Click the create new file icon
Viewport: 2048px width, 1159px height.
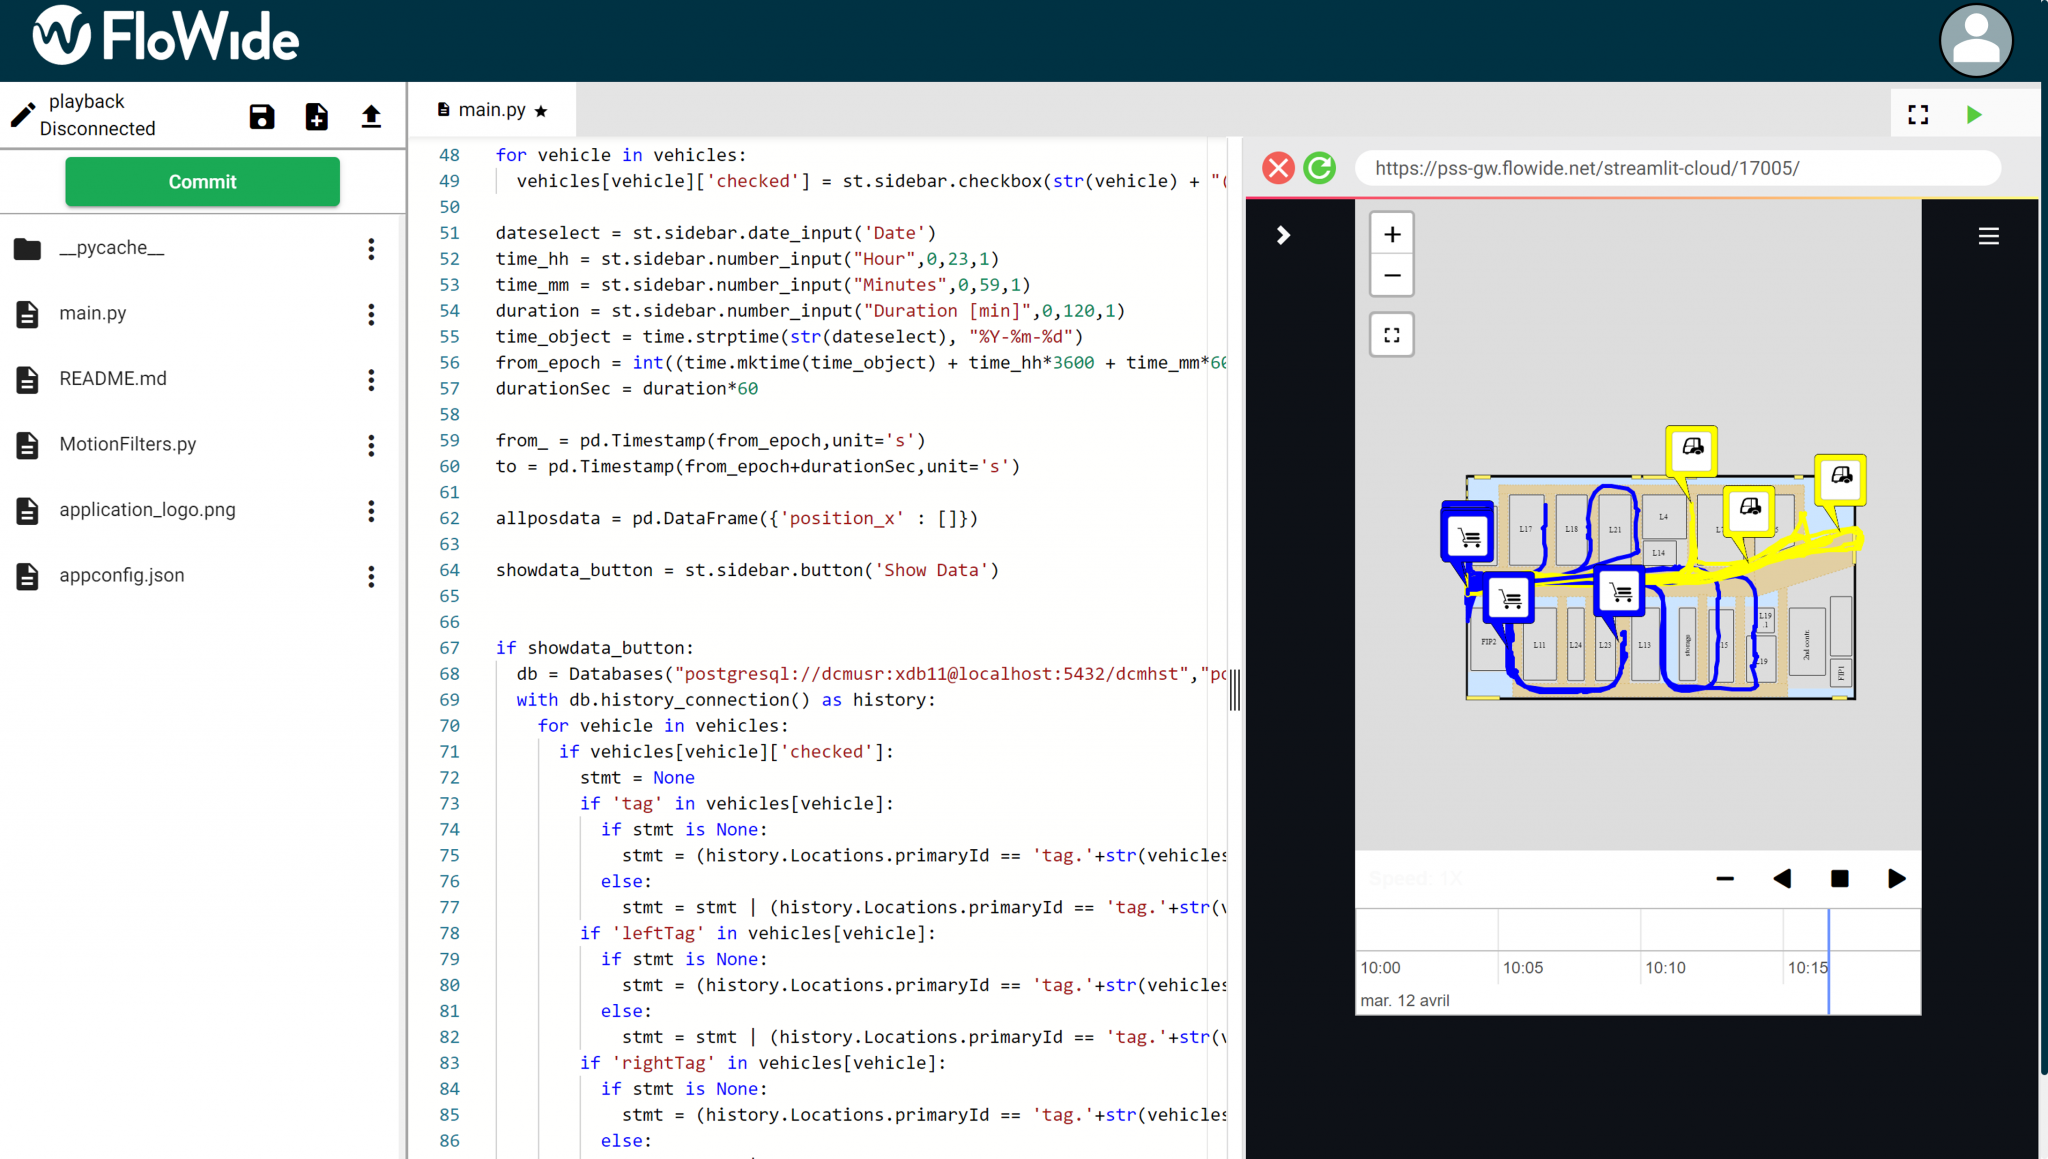pyautogui.click(x=316, y=117)
